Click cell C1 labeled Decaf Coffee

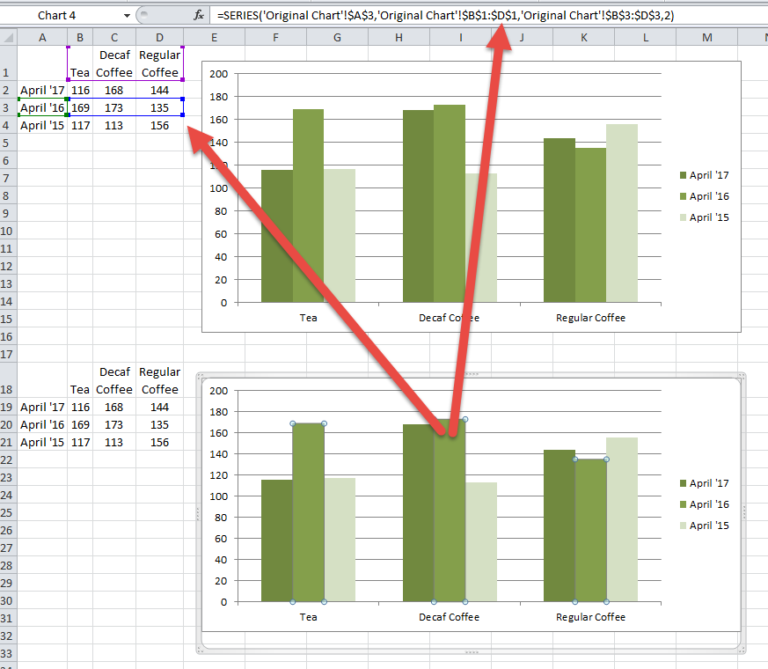coord(114,64)
